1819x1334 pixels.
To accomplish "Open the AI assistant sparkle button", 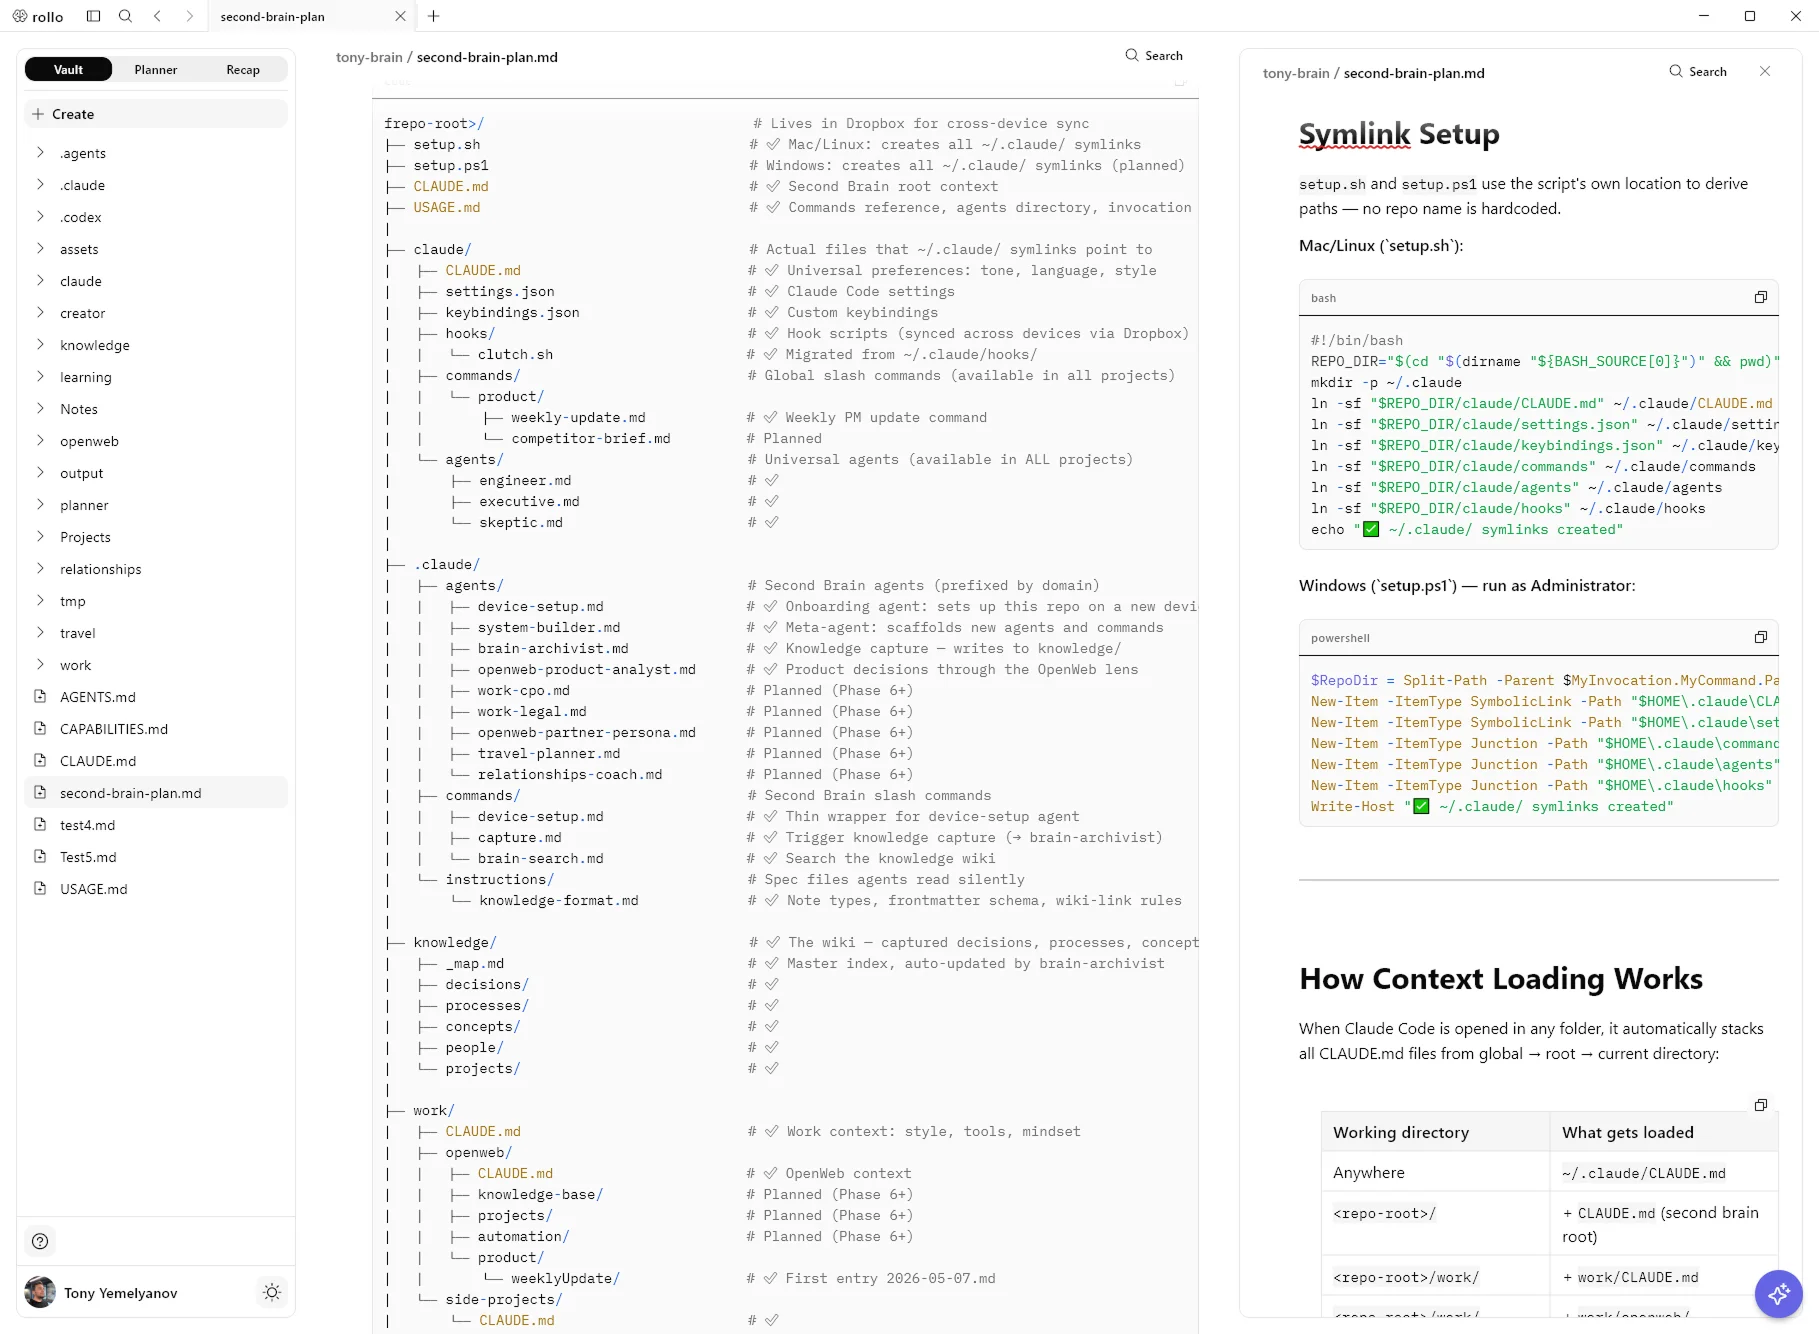I will [1778, 1294].
